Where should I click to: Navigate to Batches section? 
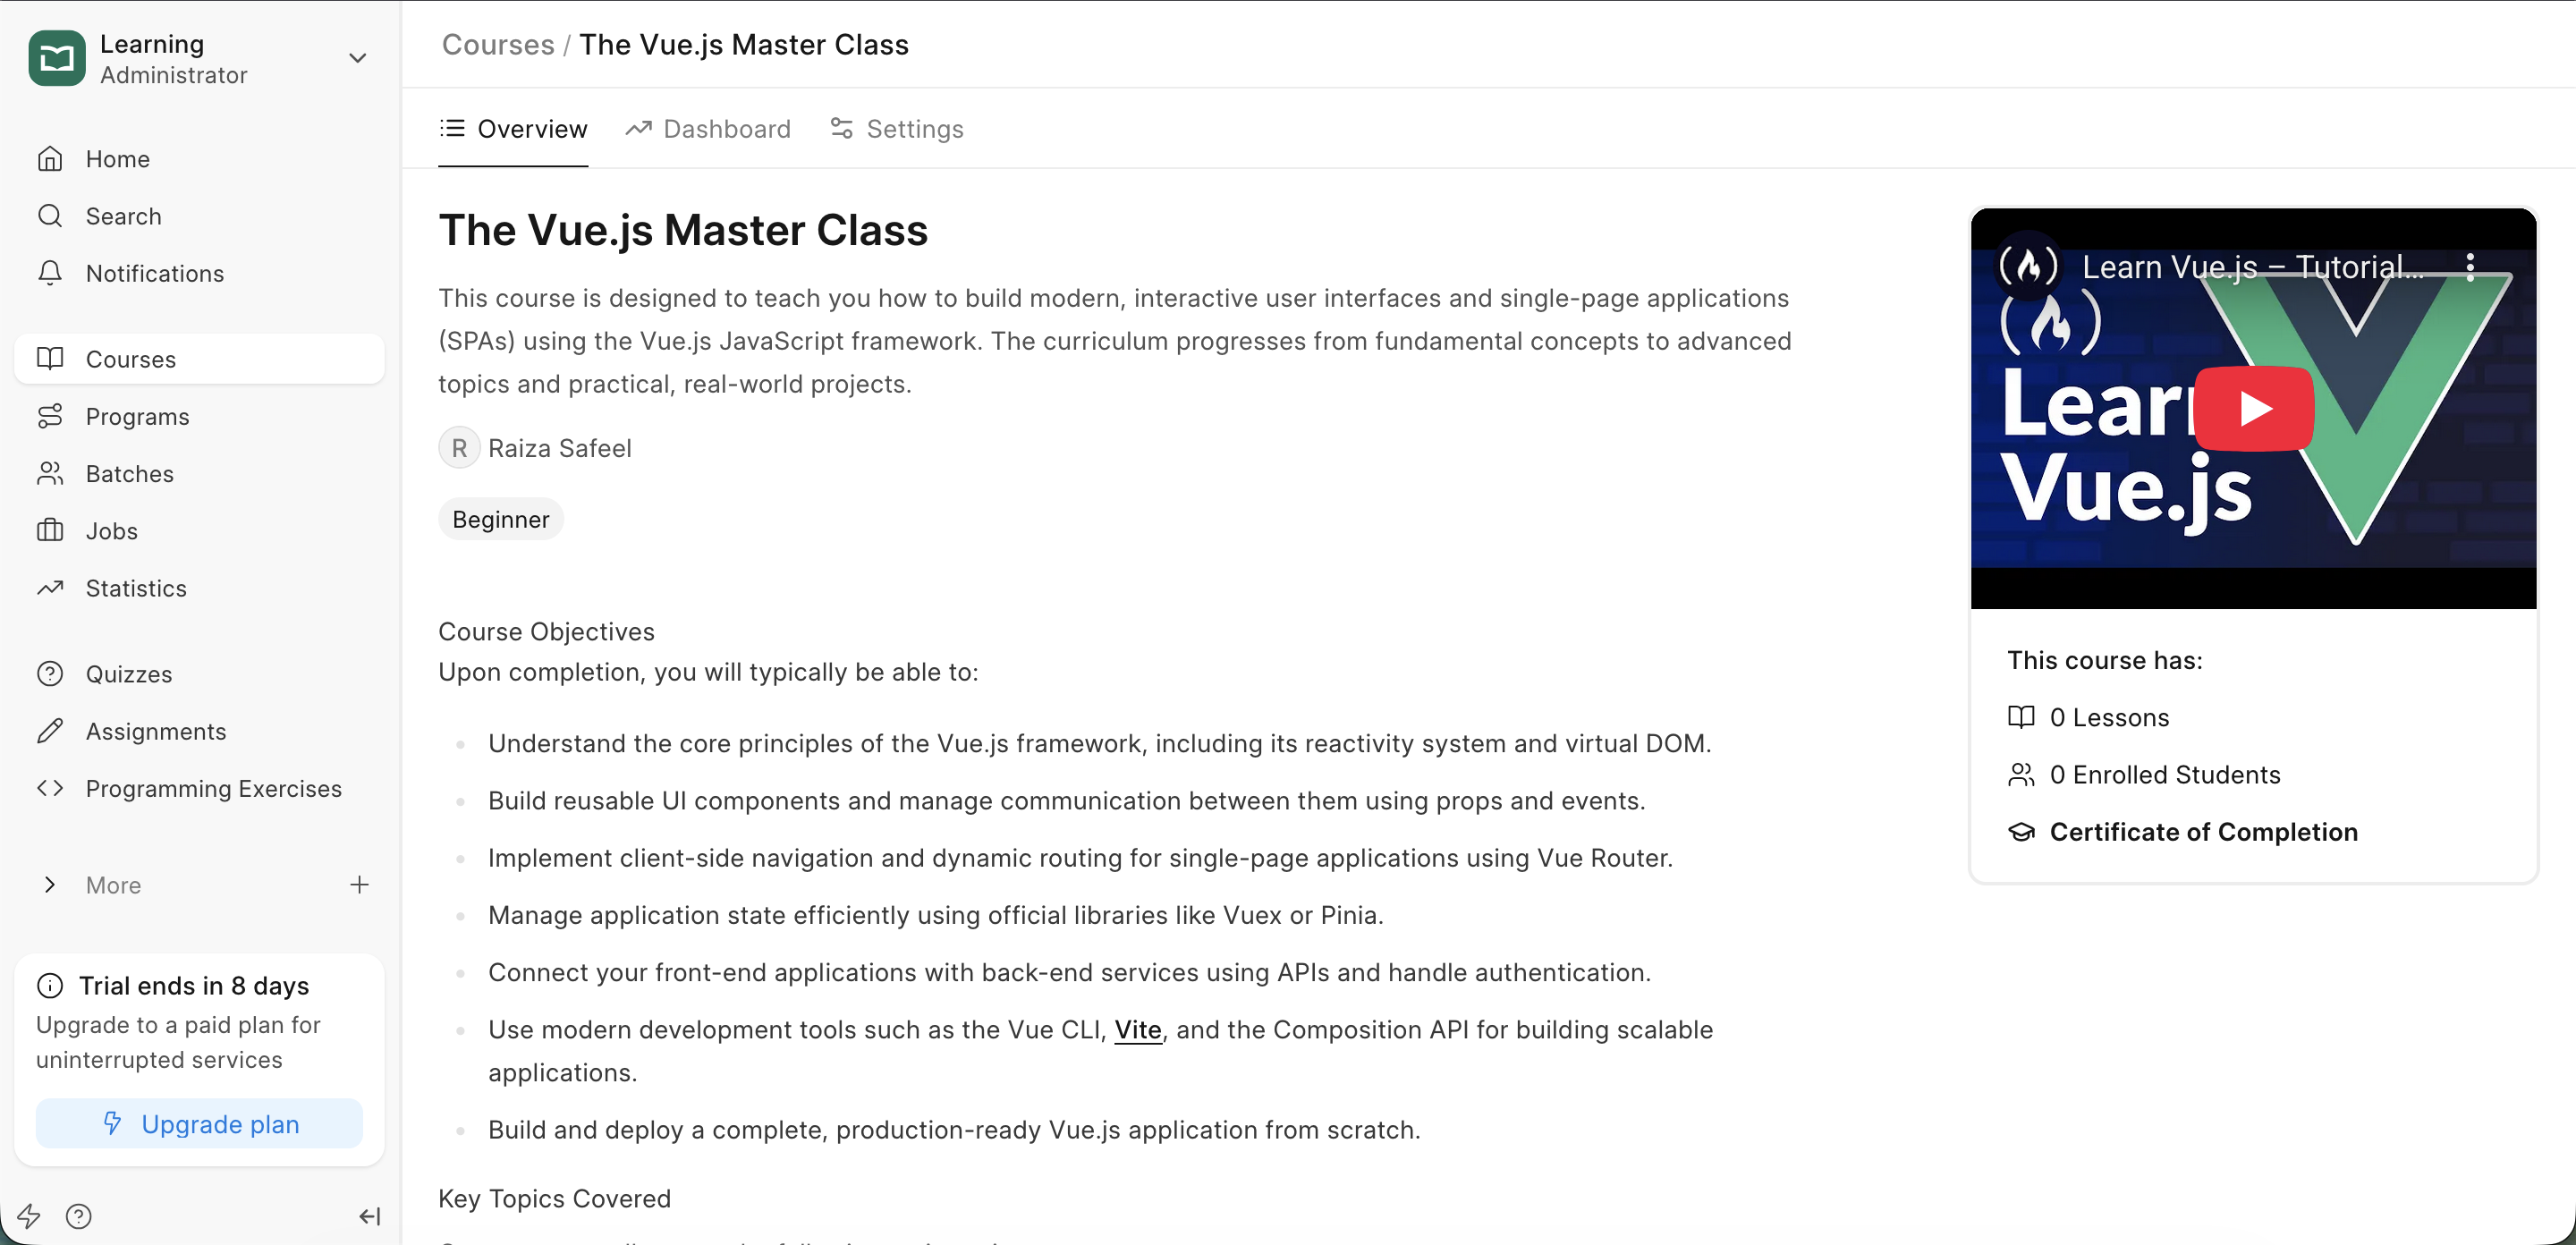coord(129,473)
